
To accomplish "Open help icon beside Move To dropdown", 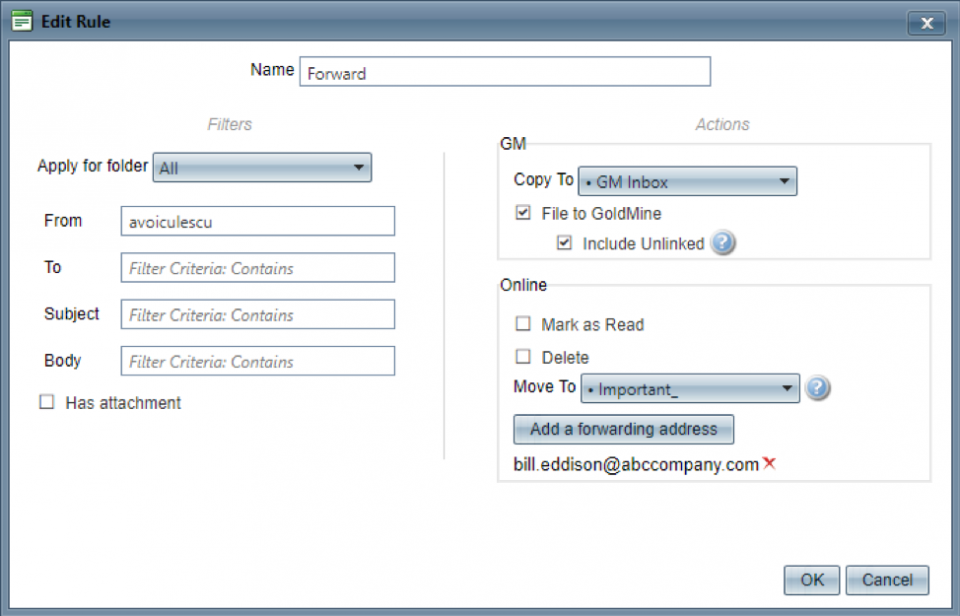I will [817, 388].
